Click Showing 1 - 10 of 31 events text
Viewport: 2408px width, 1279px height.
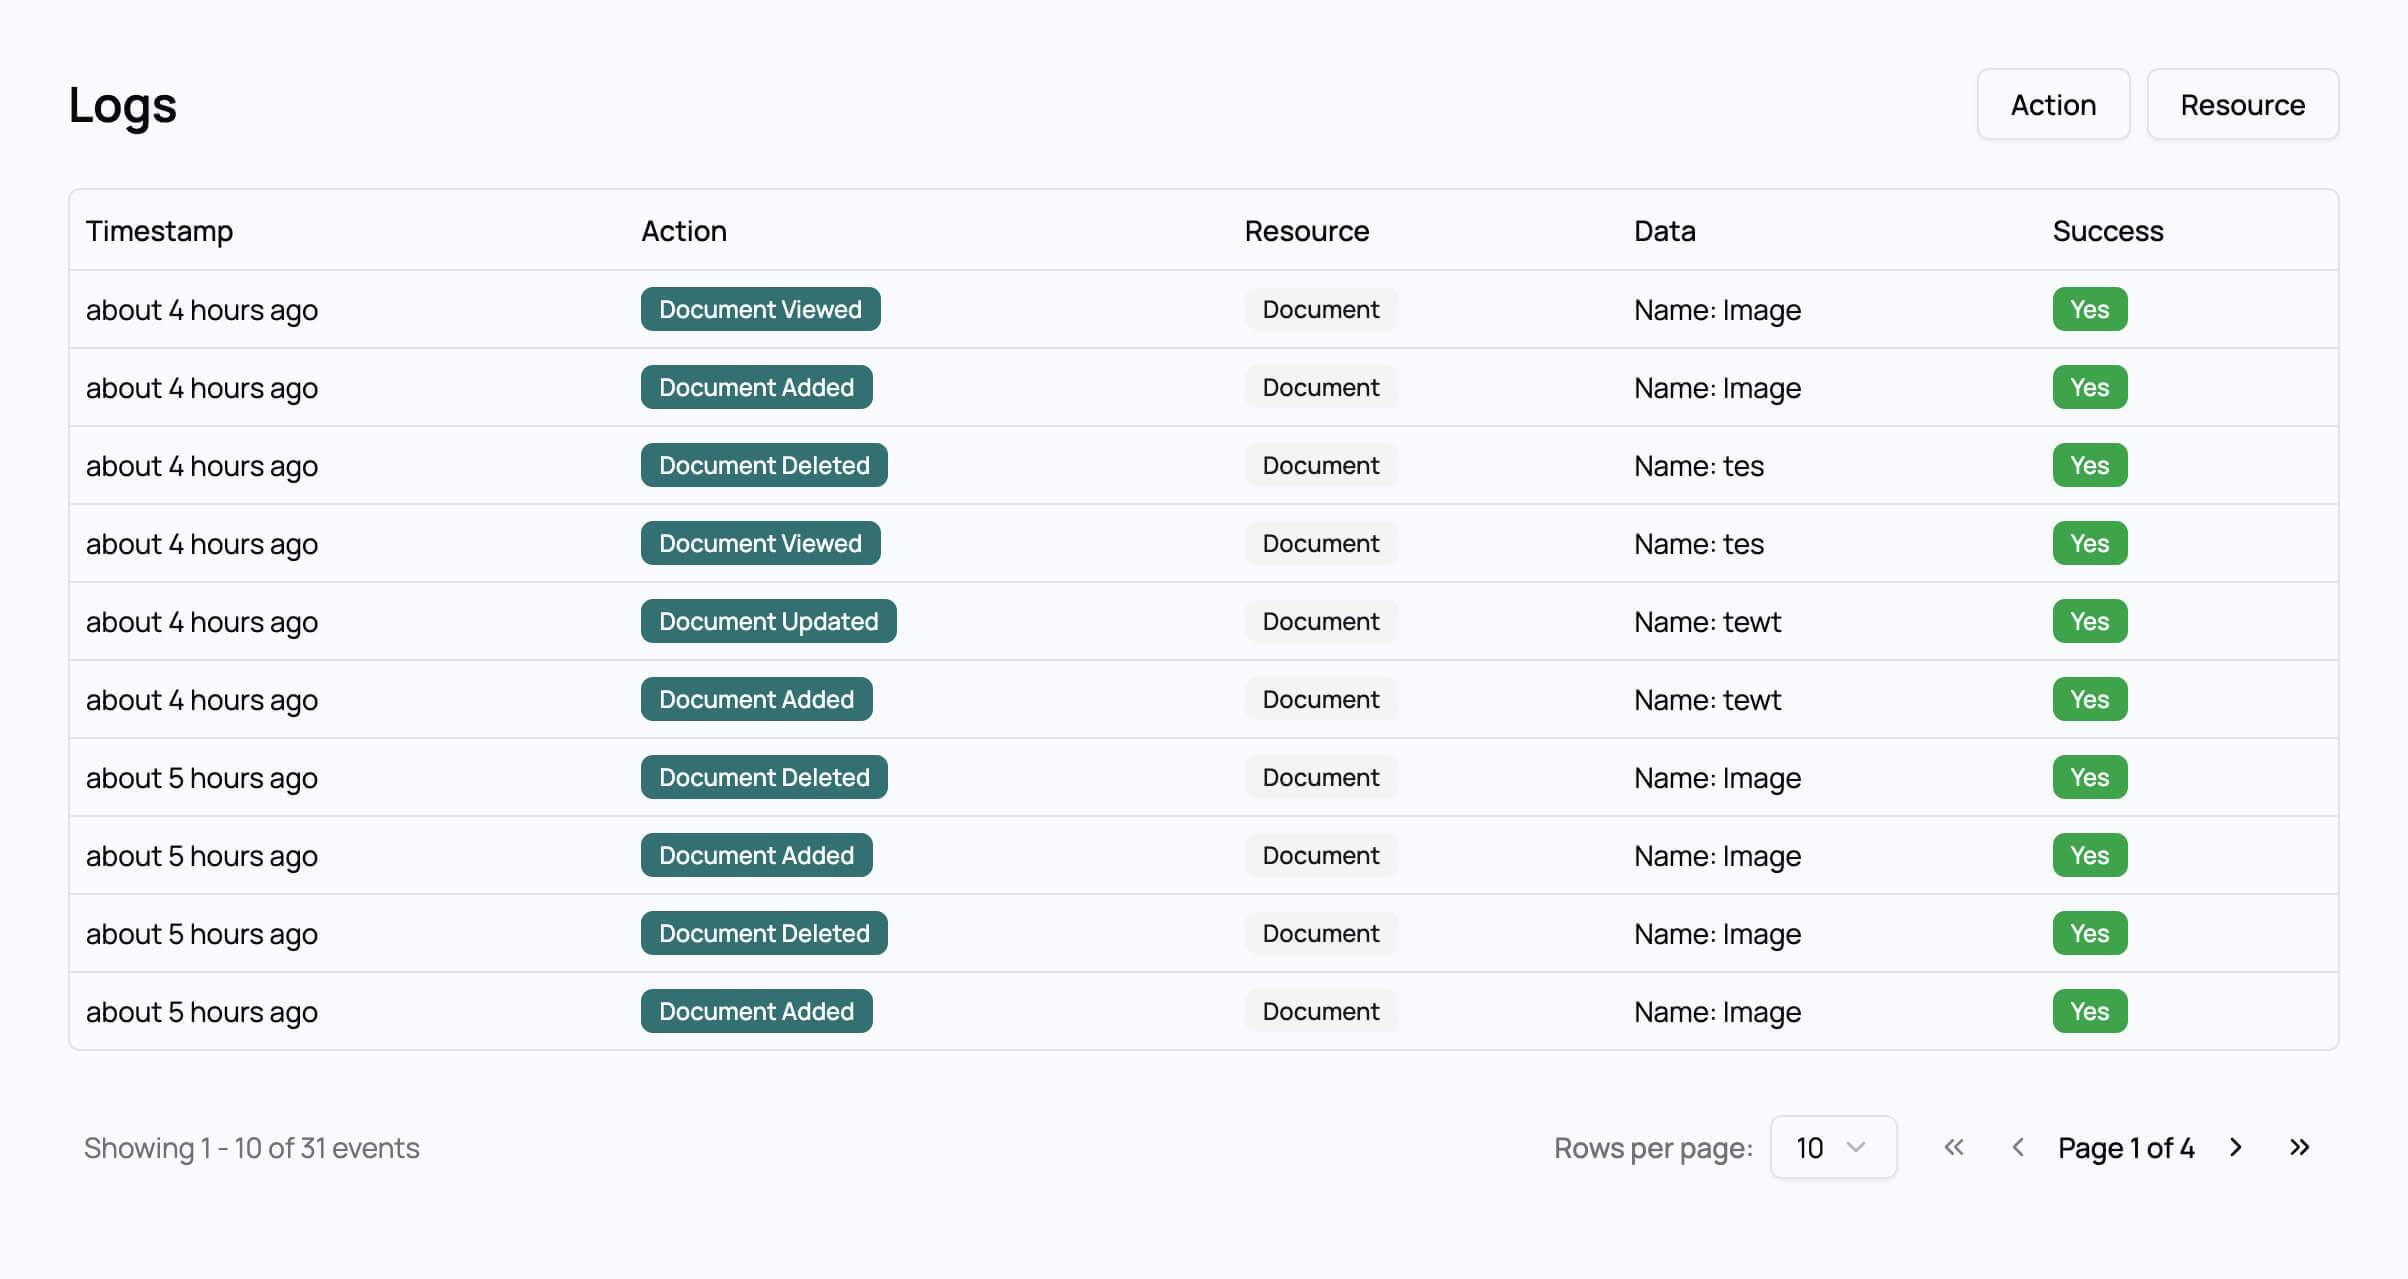click(x=251, y=1148)
